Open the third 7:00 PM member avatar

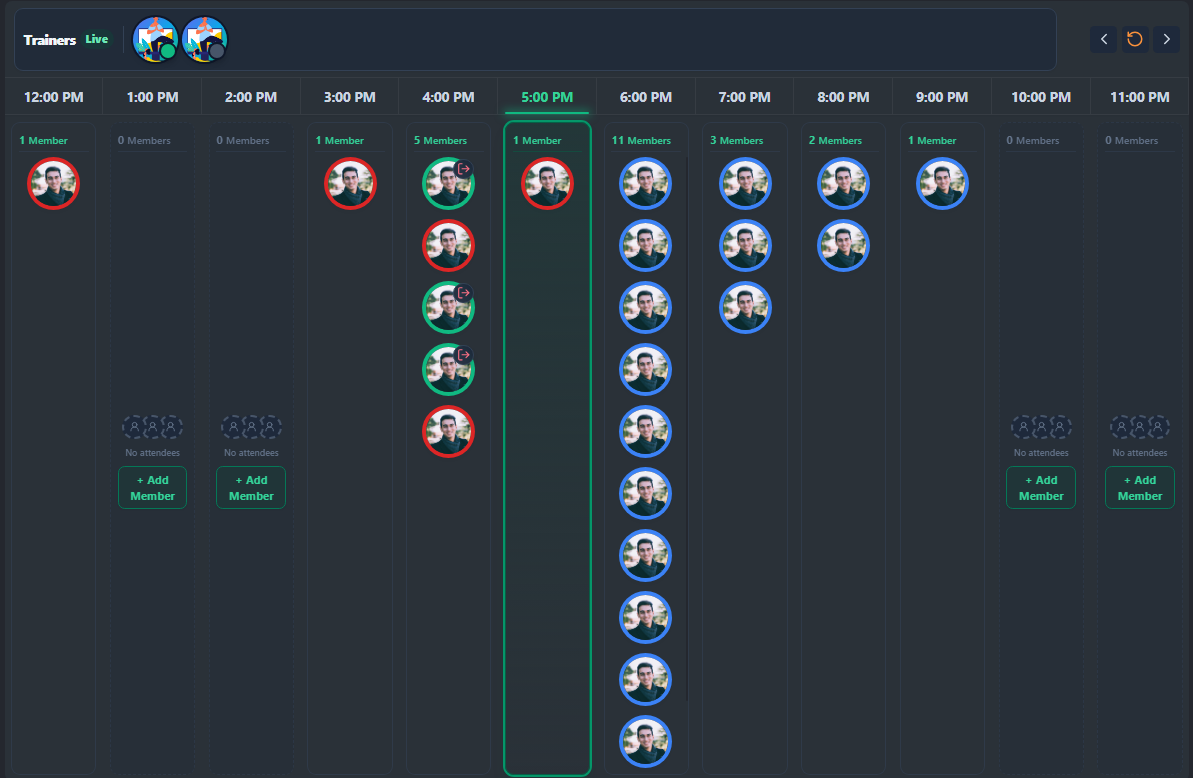[x=745, y=307]
